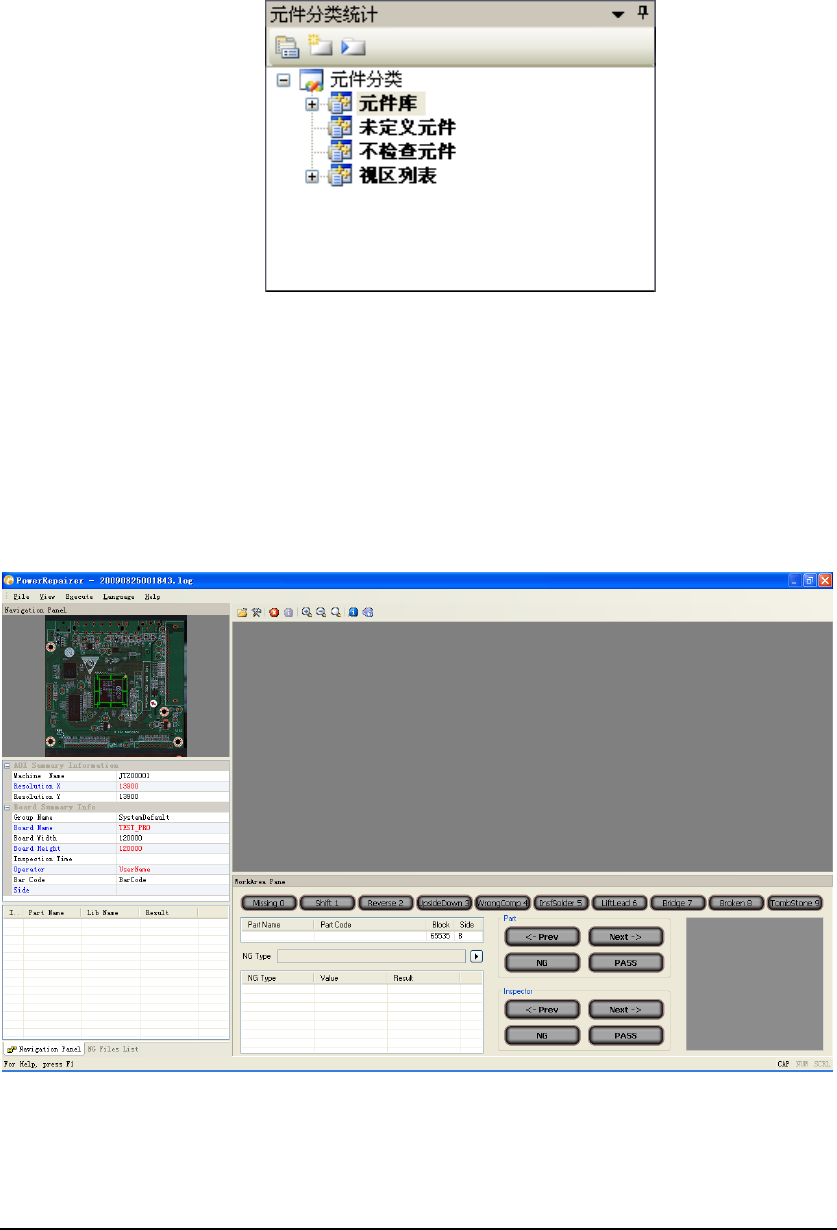837x1230 pixels.
Task: Click the pin icon of 元件分类统计 panel
Action: [x=643, y=14]
